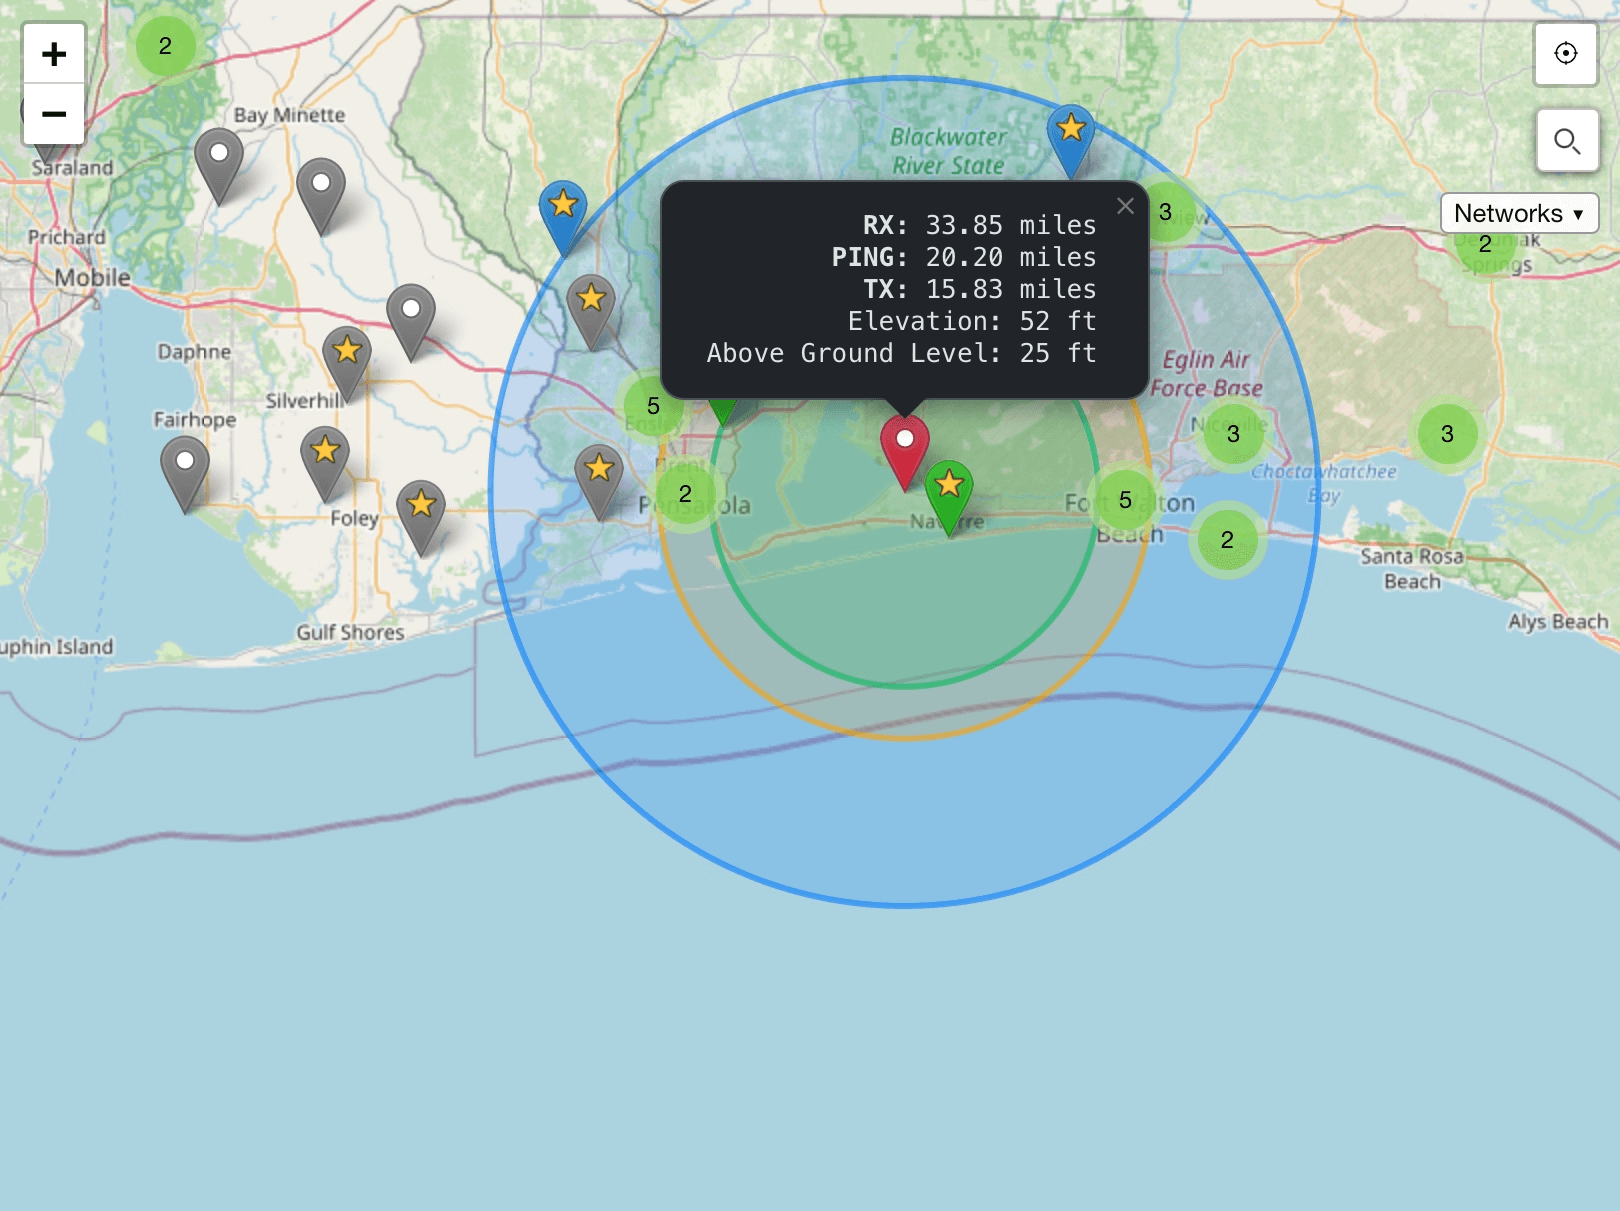Viewport: 1620px width, 1211px height.
Task: Expand the cluster of 3 by Choctawhatchee Bay
Action: tap(1447, 434)
